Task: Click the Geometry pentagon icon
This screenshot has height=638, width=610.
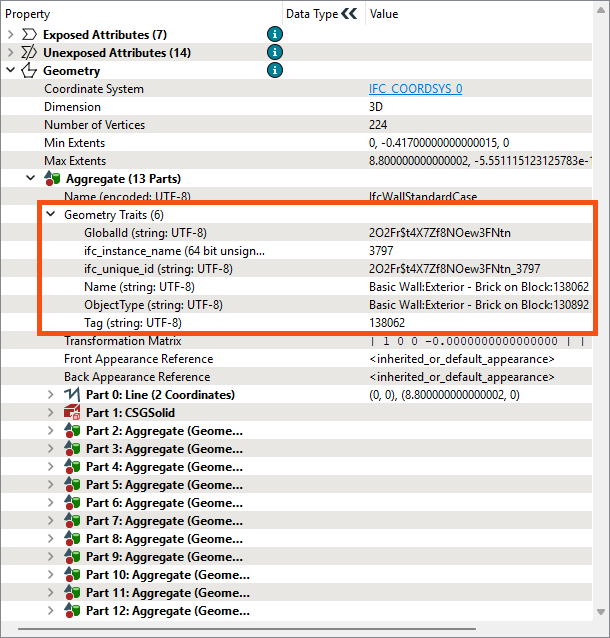Action: (x=29, y=71)
